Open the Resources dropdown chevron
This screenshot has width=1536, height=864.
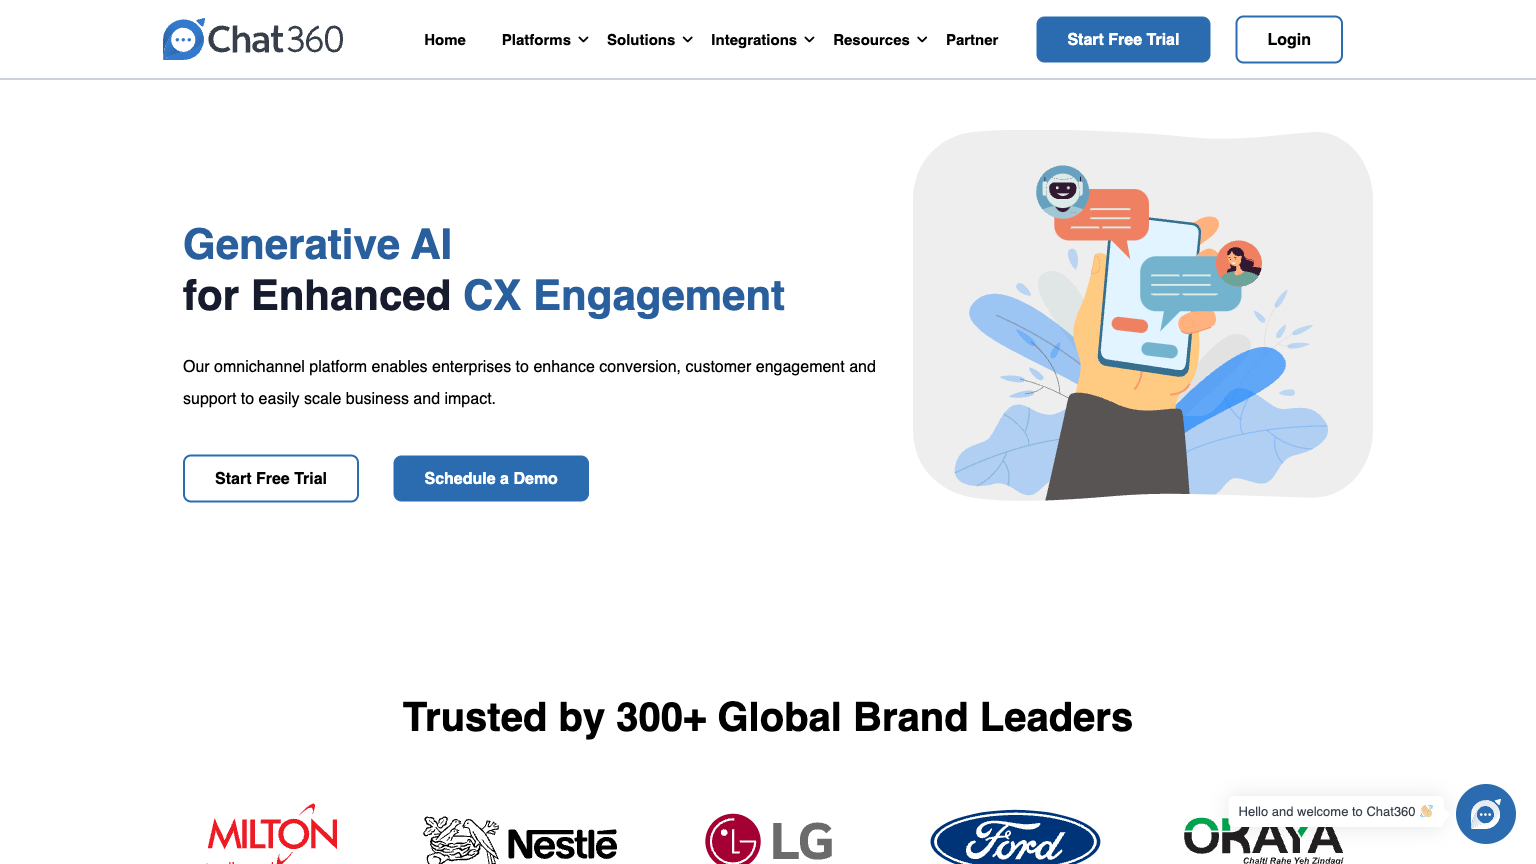point(922,40)
